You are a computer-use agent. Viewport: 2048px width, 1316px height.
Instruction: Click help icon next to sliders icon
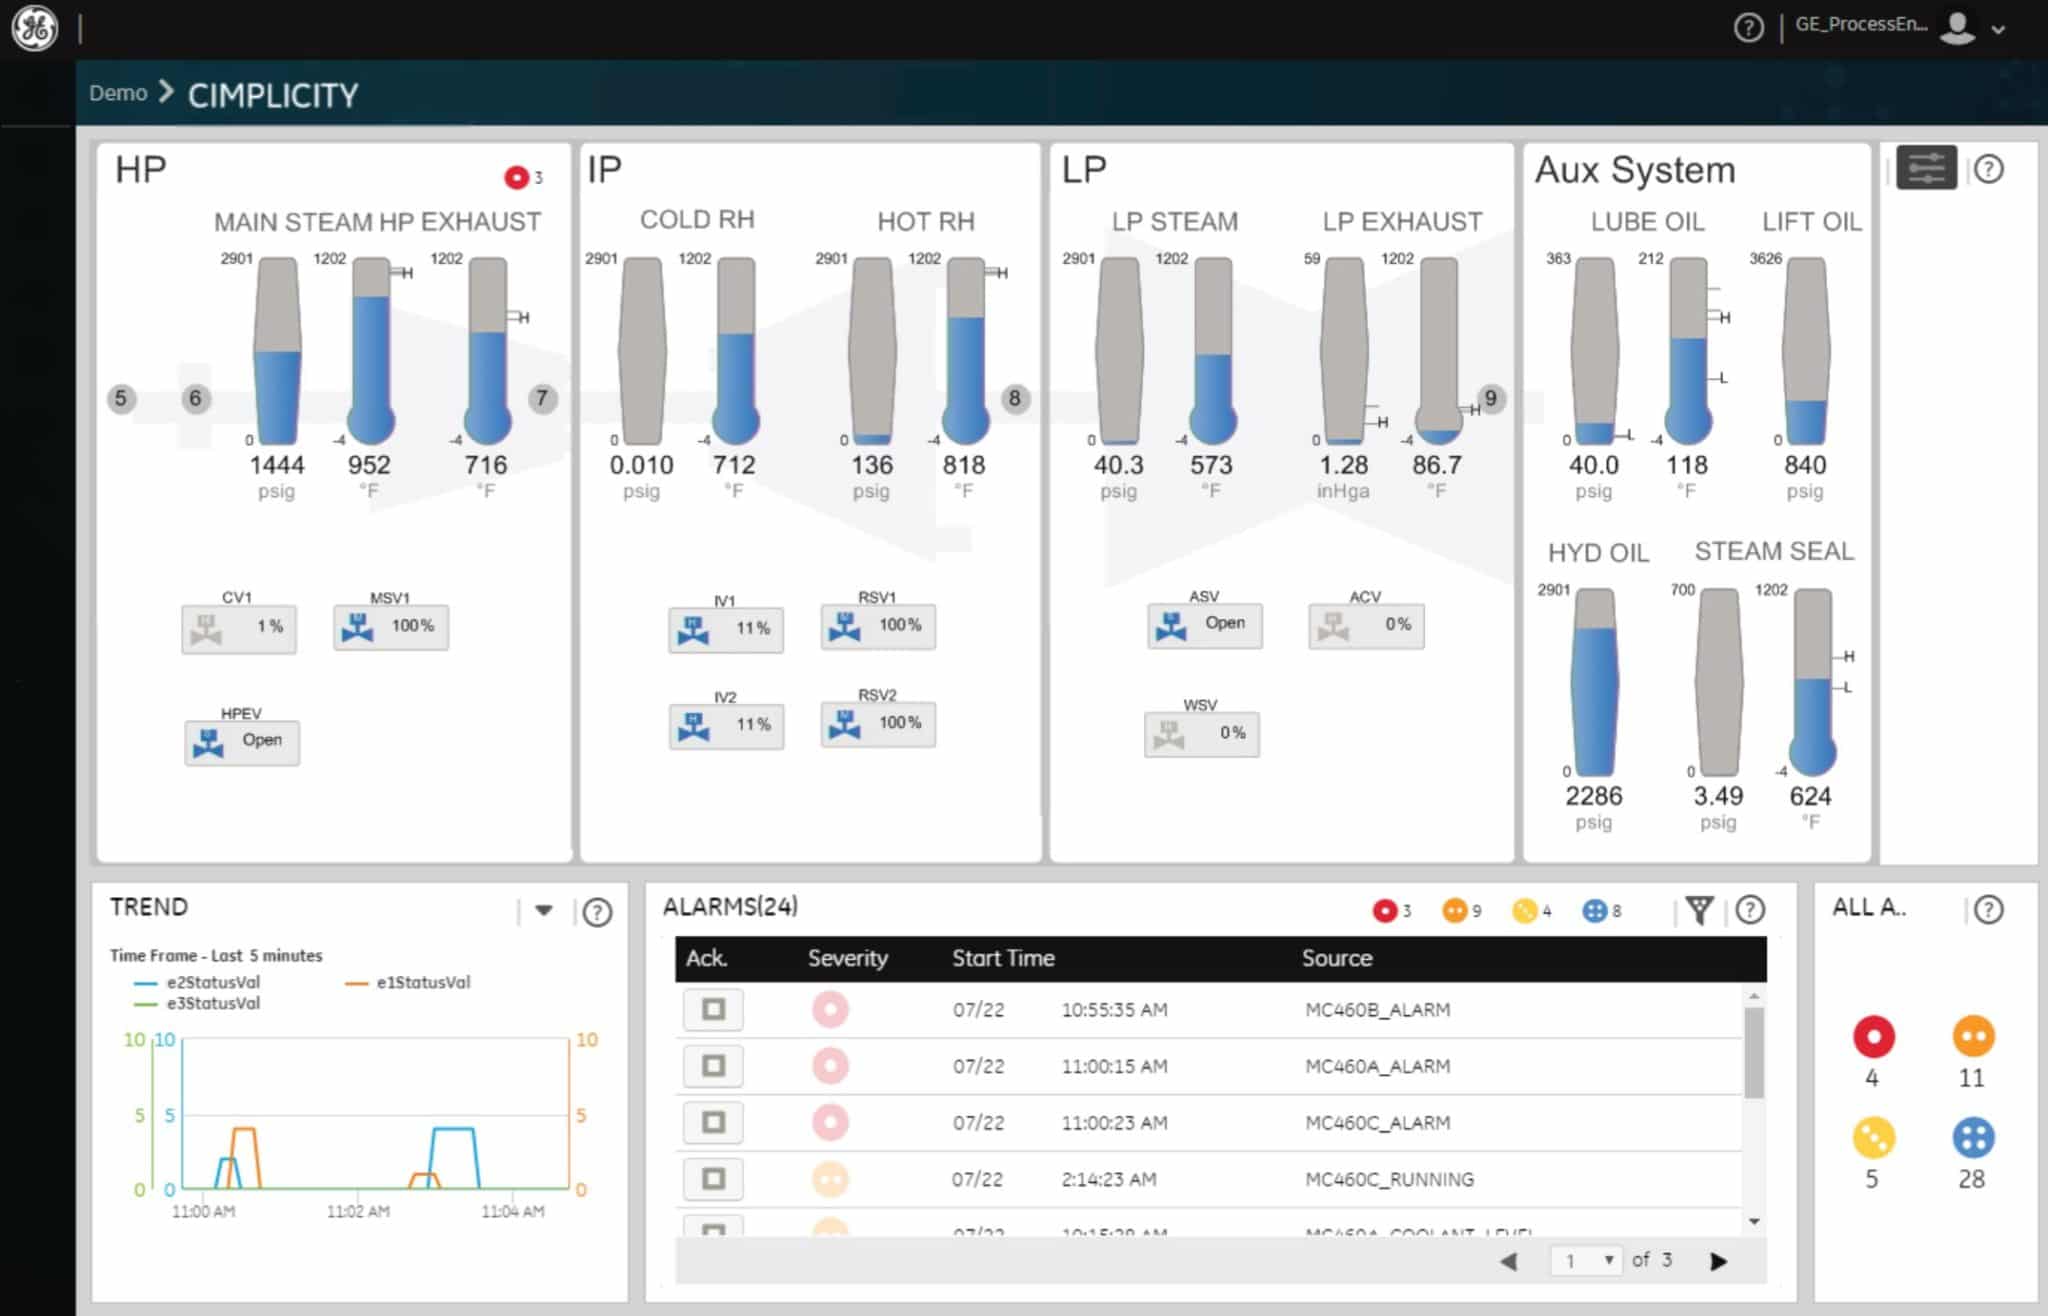[1989, 169]
